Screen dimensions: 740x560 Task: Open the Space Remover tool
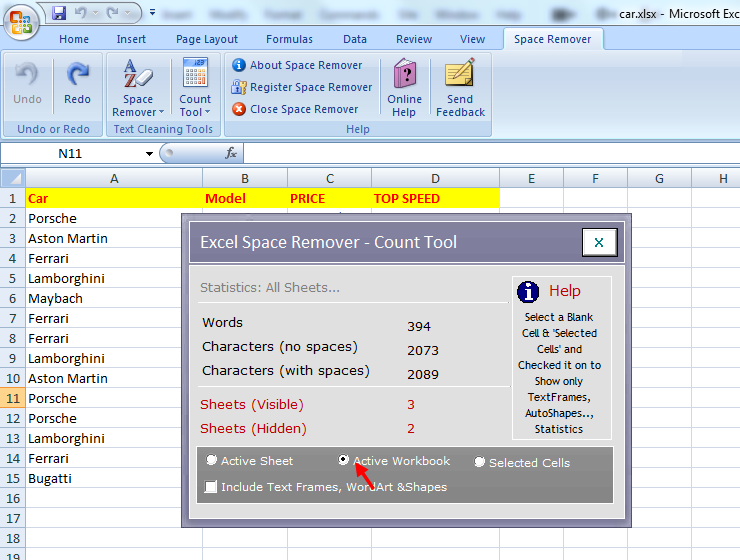138,88
